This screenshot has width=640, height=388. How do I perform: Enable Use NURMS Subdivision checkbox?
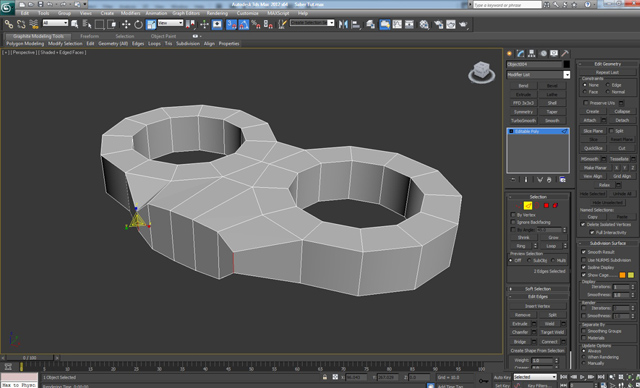tap(584, 260)
